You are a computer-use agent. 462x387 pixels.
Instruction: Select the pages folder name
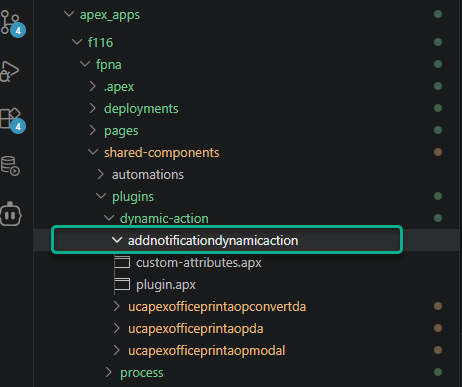click(121, 131)
